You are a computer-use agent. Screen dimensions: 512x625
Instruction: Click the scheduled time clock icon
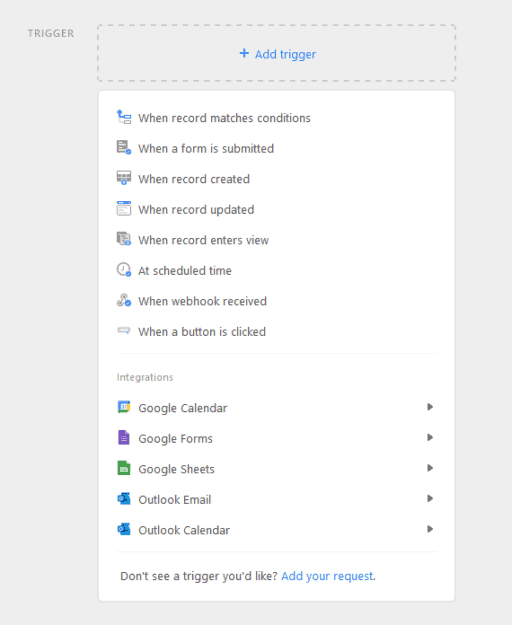click(124, 269)
